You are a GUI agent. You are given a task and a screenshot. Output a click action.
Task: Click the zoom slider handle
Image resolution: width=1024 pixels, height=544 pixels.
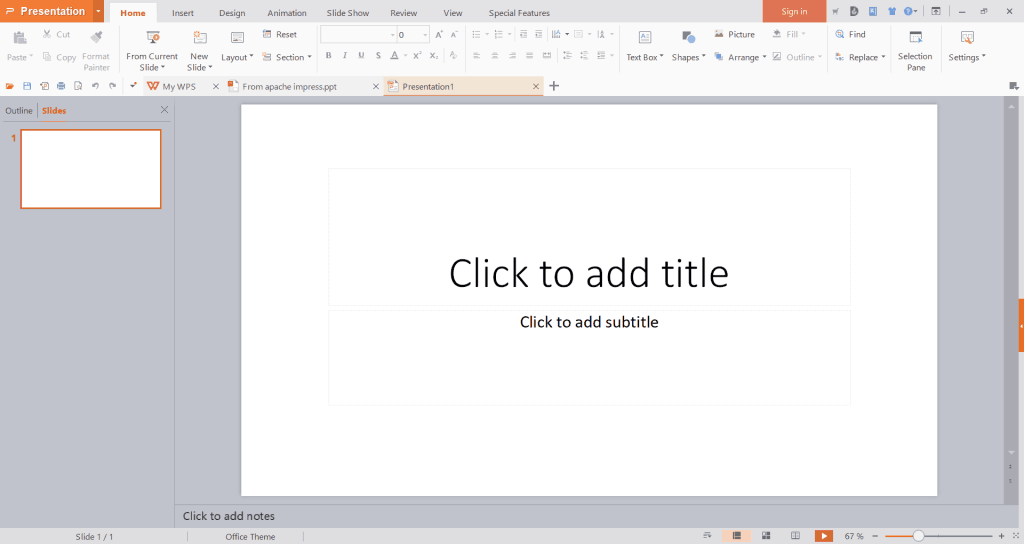[918, 536]
